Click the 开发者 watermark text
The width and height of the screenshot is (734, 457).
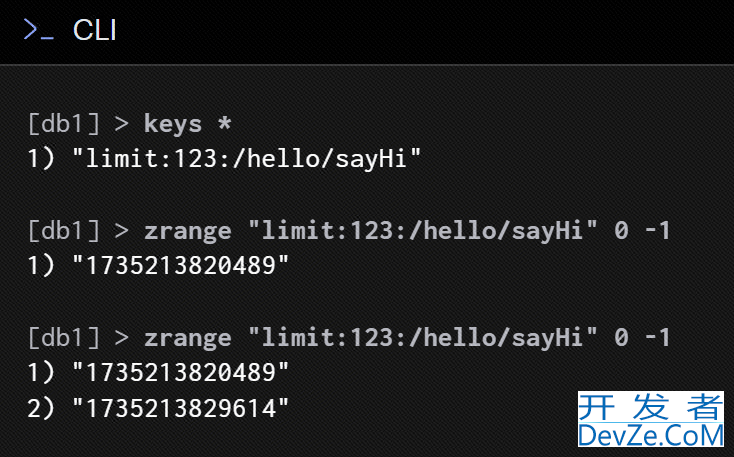click(651, 407)
